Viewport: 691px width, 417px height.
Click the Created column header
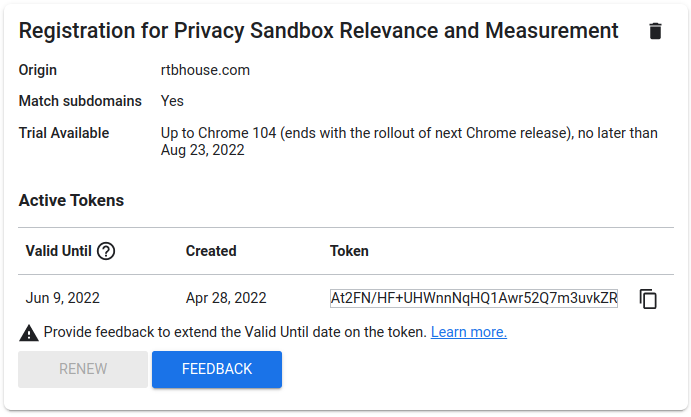point(211,251)
